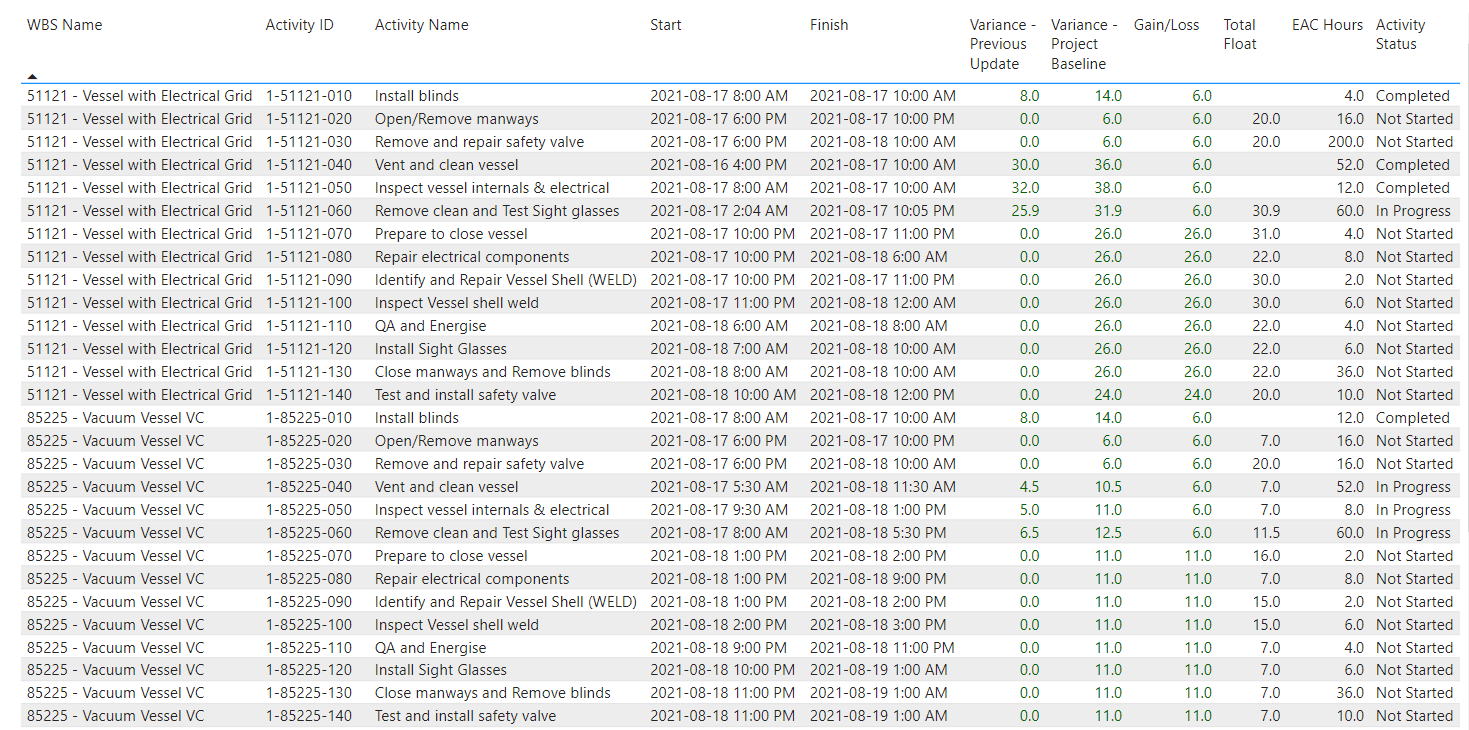Click the 2021-08-17 2:04 AM start date
This screenshot has height=730, width=1469.
pyautogui.click(x=718, y=211)
